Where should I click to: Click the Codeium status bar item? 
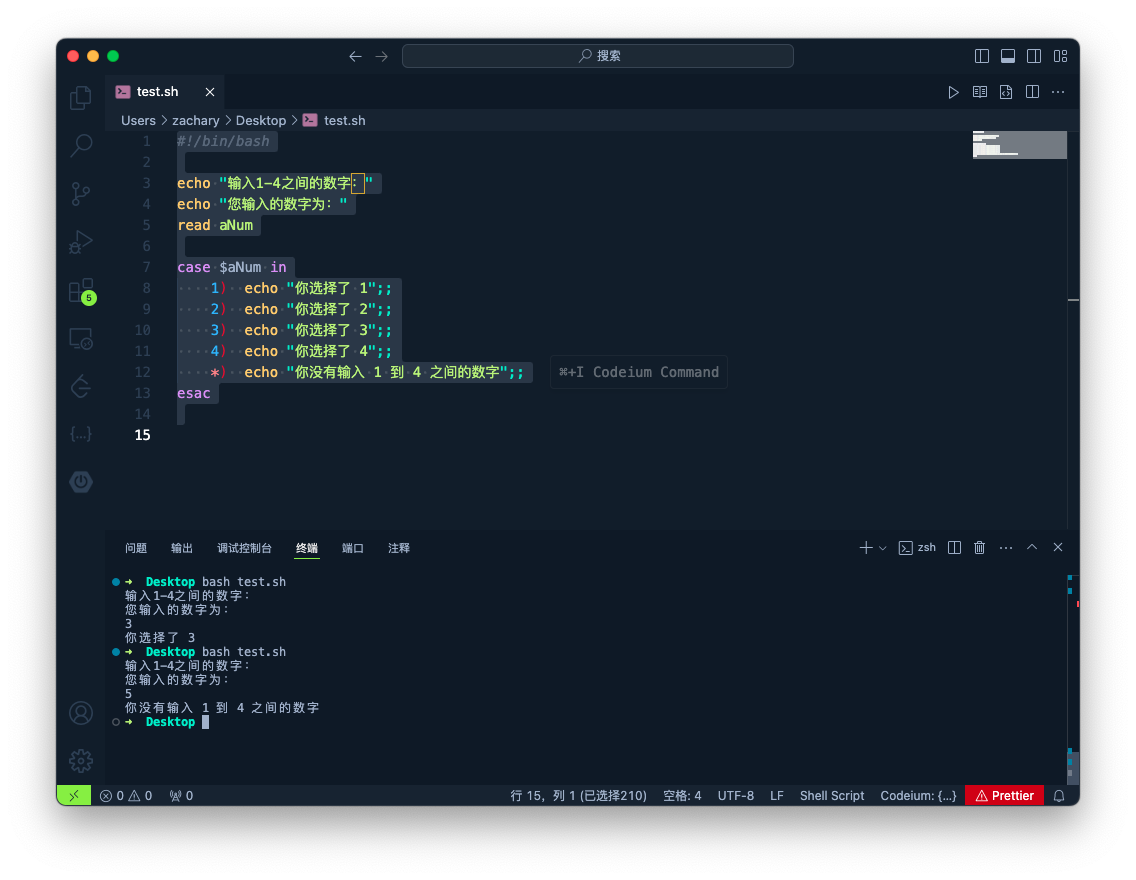(x=918, y=796)
